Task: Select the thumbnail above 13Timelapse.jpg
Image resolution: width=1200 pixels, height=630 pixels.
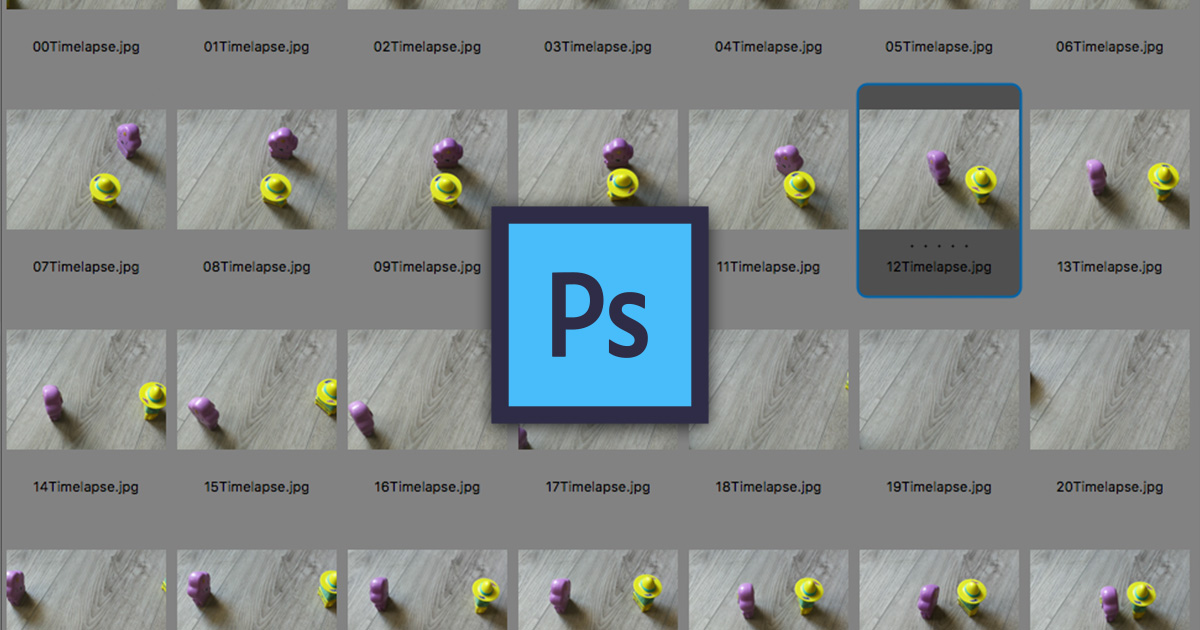Action: 1110,169
